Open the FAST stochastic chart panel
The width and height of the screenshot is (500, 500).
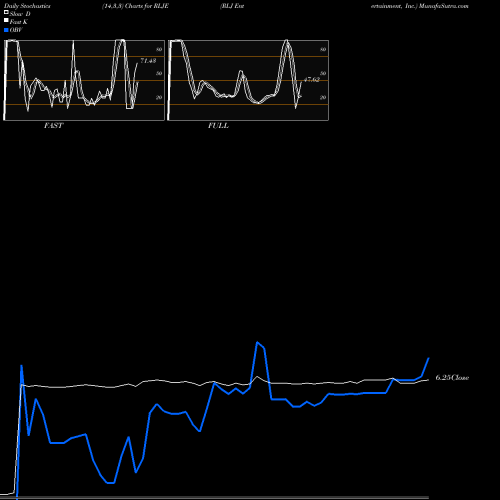[x=84, y=80]
